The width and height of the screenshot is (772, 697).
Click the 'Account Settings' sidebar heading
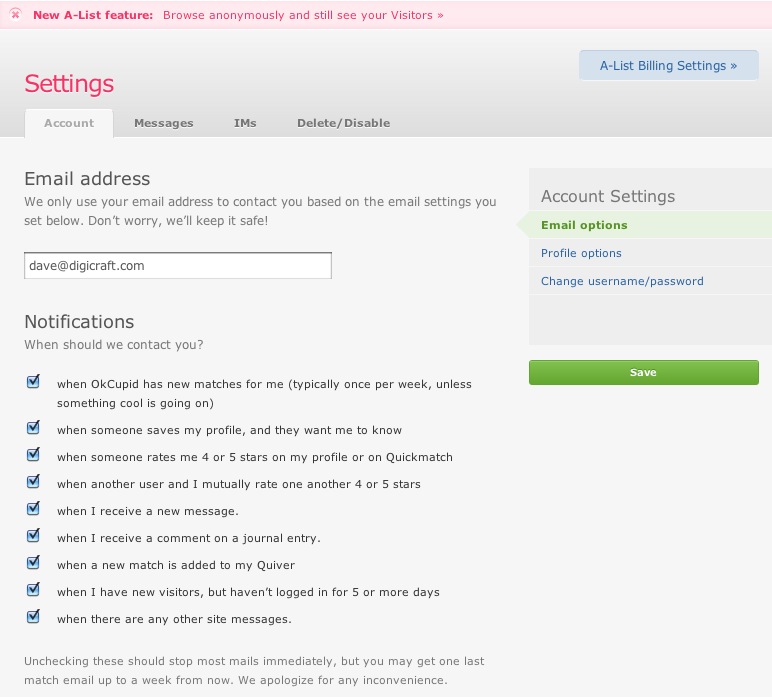tap(608, 196)
